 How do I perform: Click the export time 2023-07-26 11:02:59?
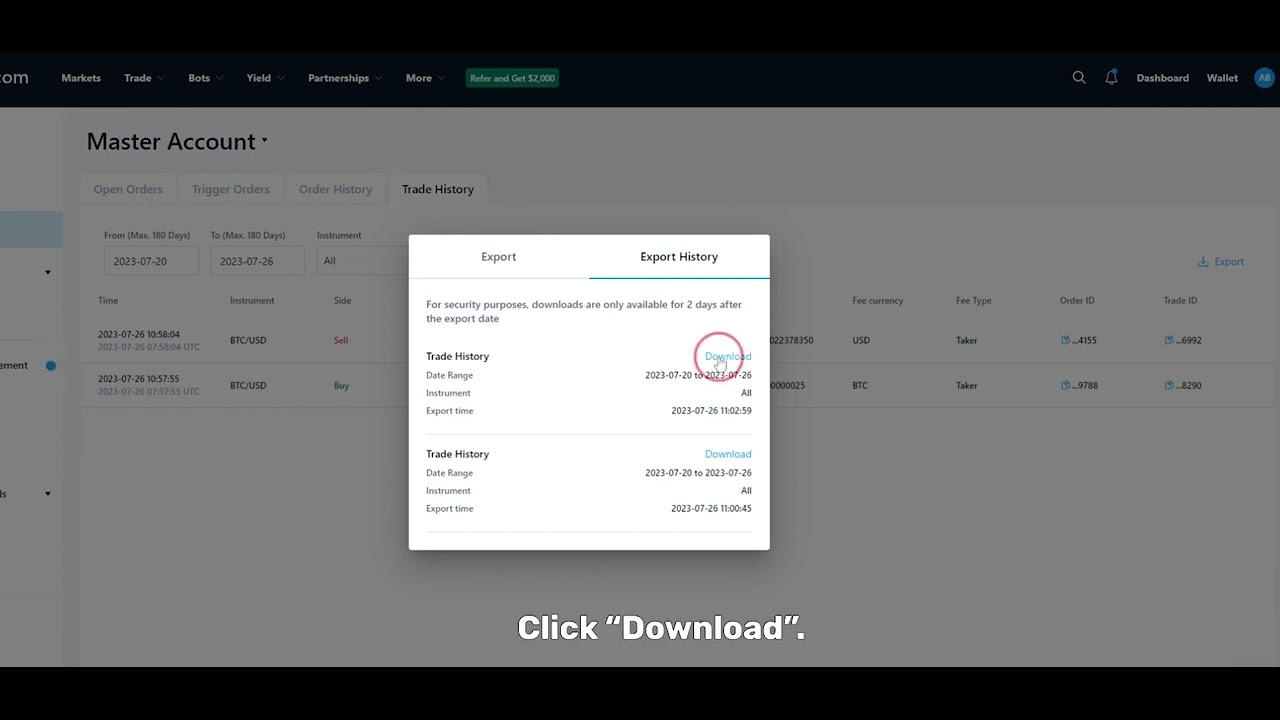pos(711,411)
